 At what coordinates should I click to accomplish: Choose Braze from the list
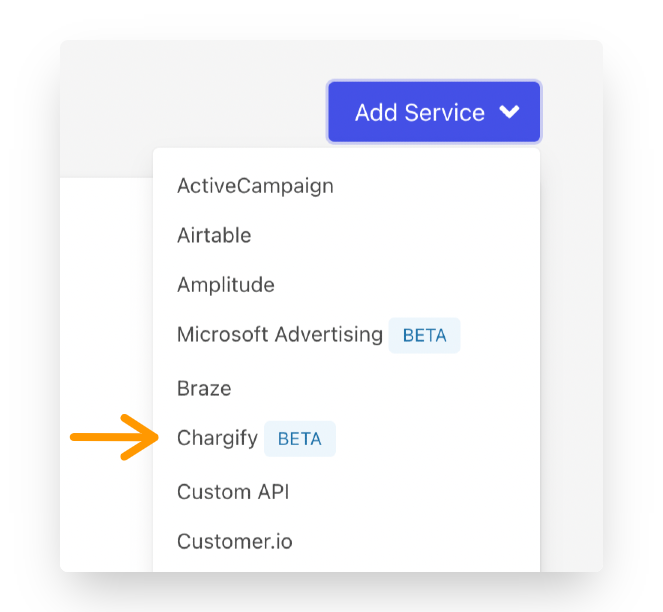tap(204, 388)
